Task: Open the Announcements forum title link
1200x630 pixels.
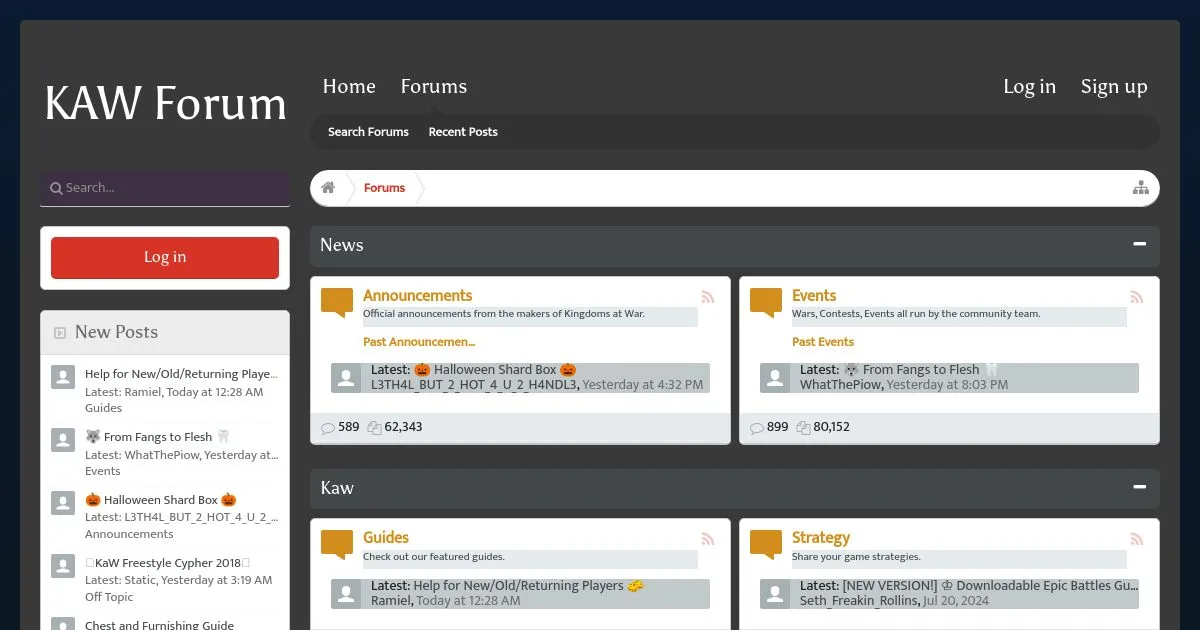Action: click(417, 296)
